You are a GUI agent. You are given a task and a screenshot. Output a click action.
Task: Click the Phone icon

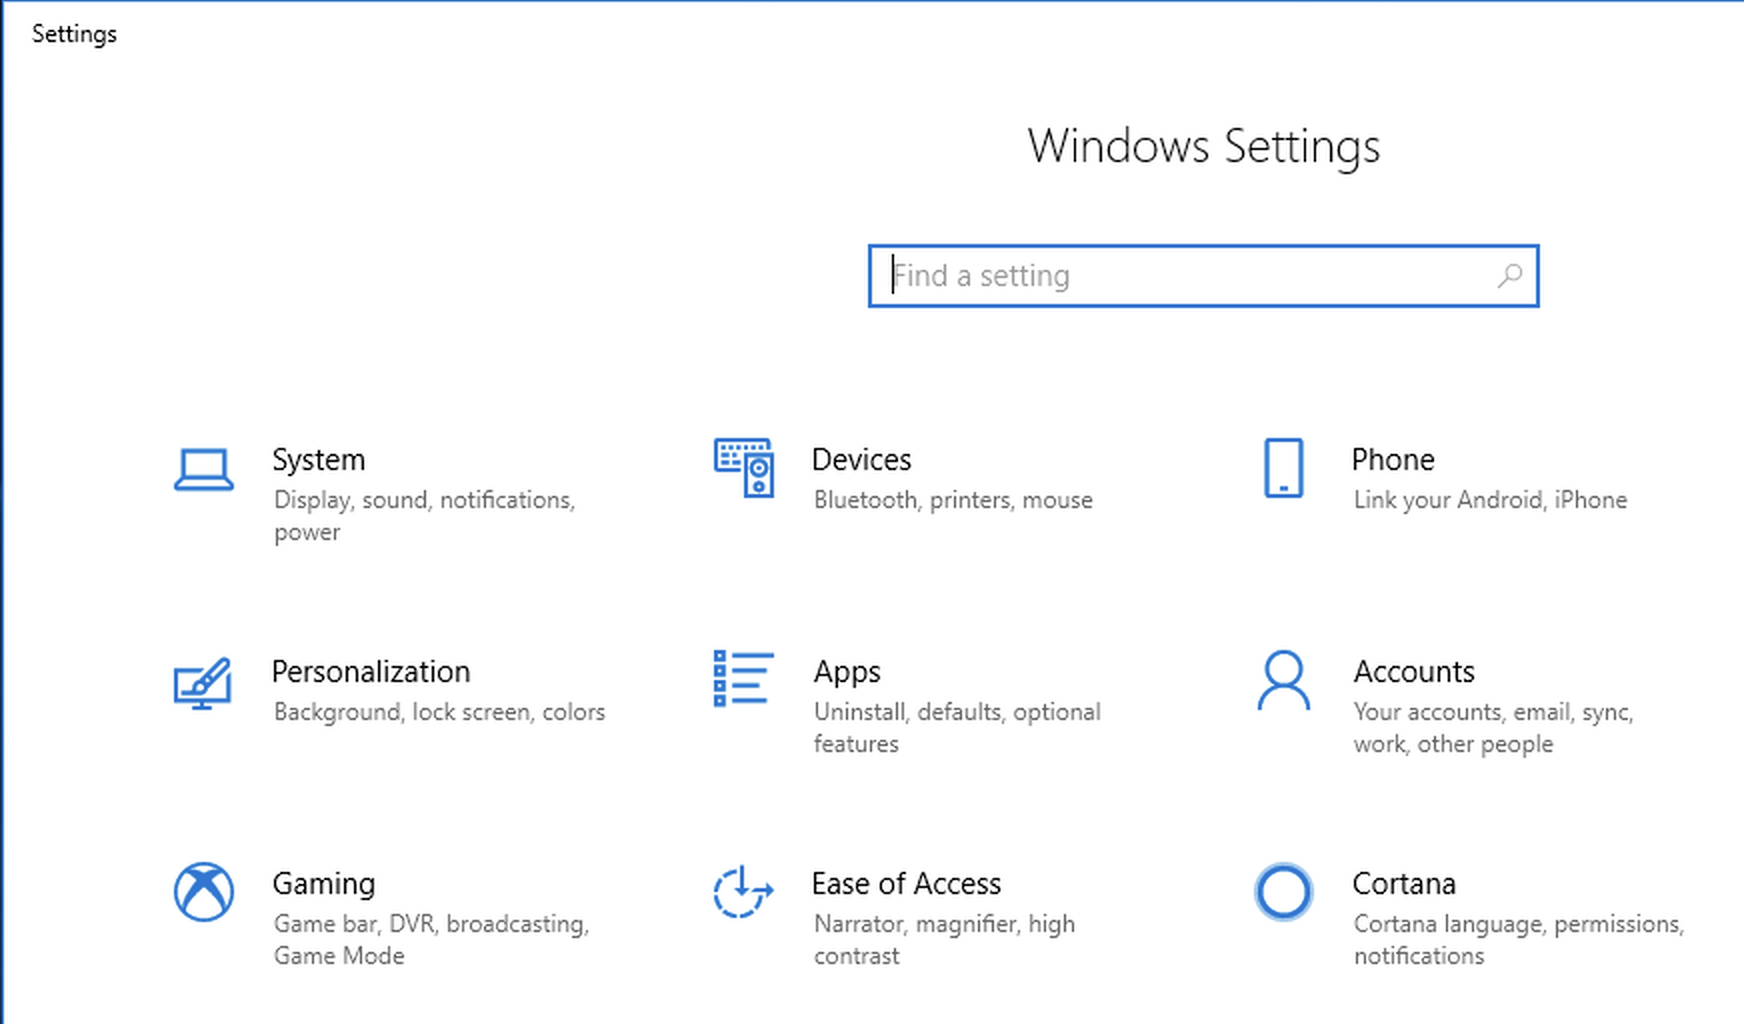point(1283,467)
